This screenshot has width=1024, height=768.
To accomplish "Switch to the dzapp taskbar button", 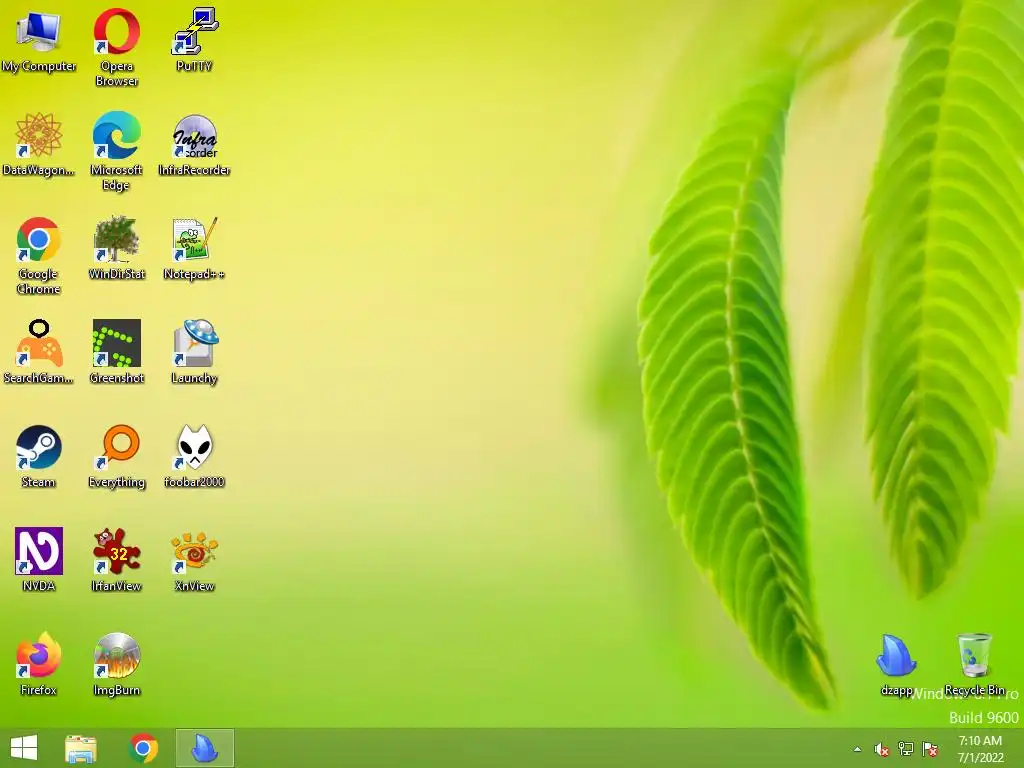I will [x=204, y=748].
